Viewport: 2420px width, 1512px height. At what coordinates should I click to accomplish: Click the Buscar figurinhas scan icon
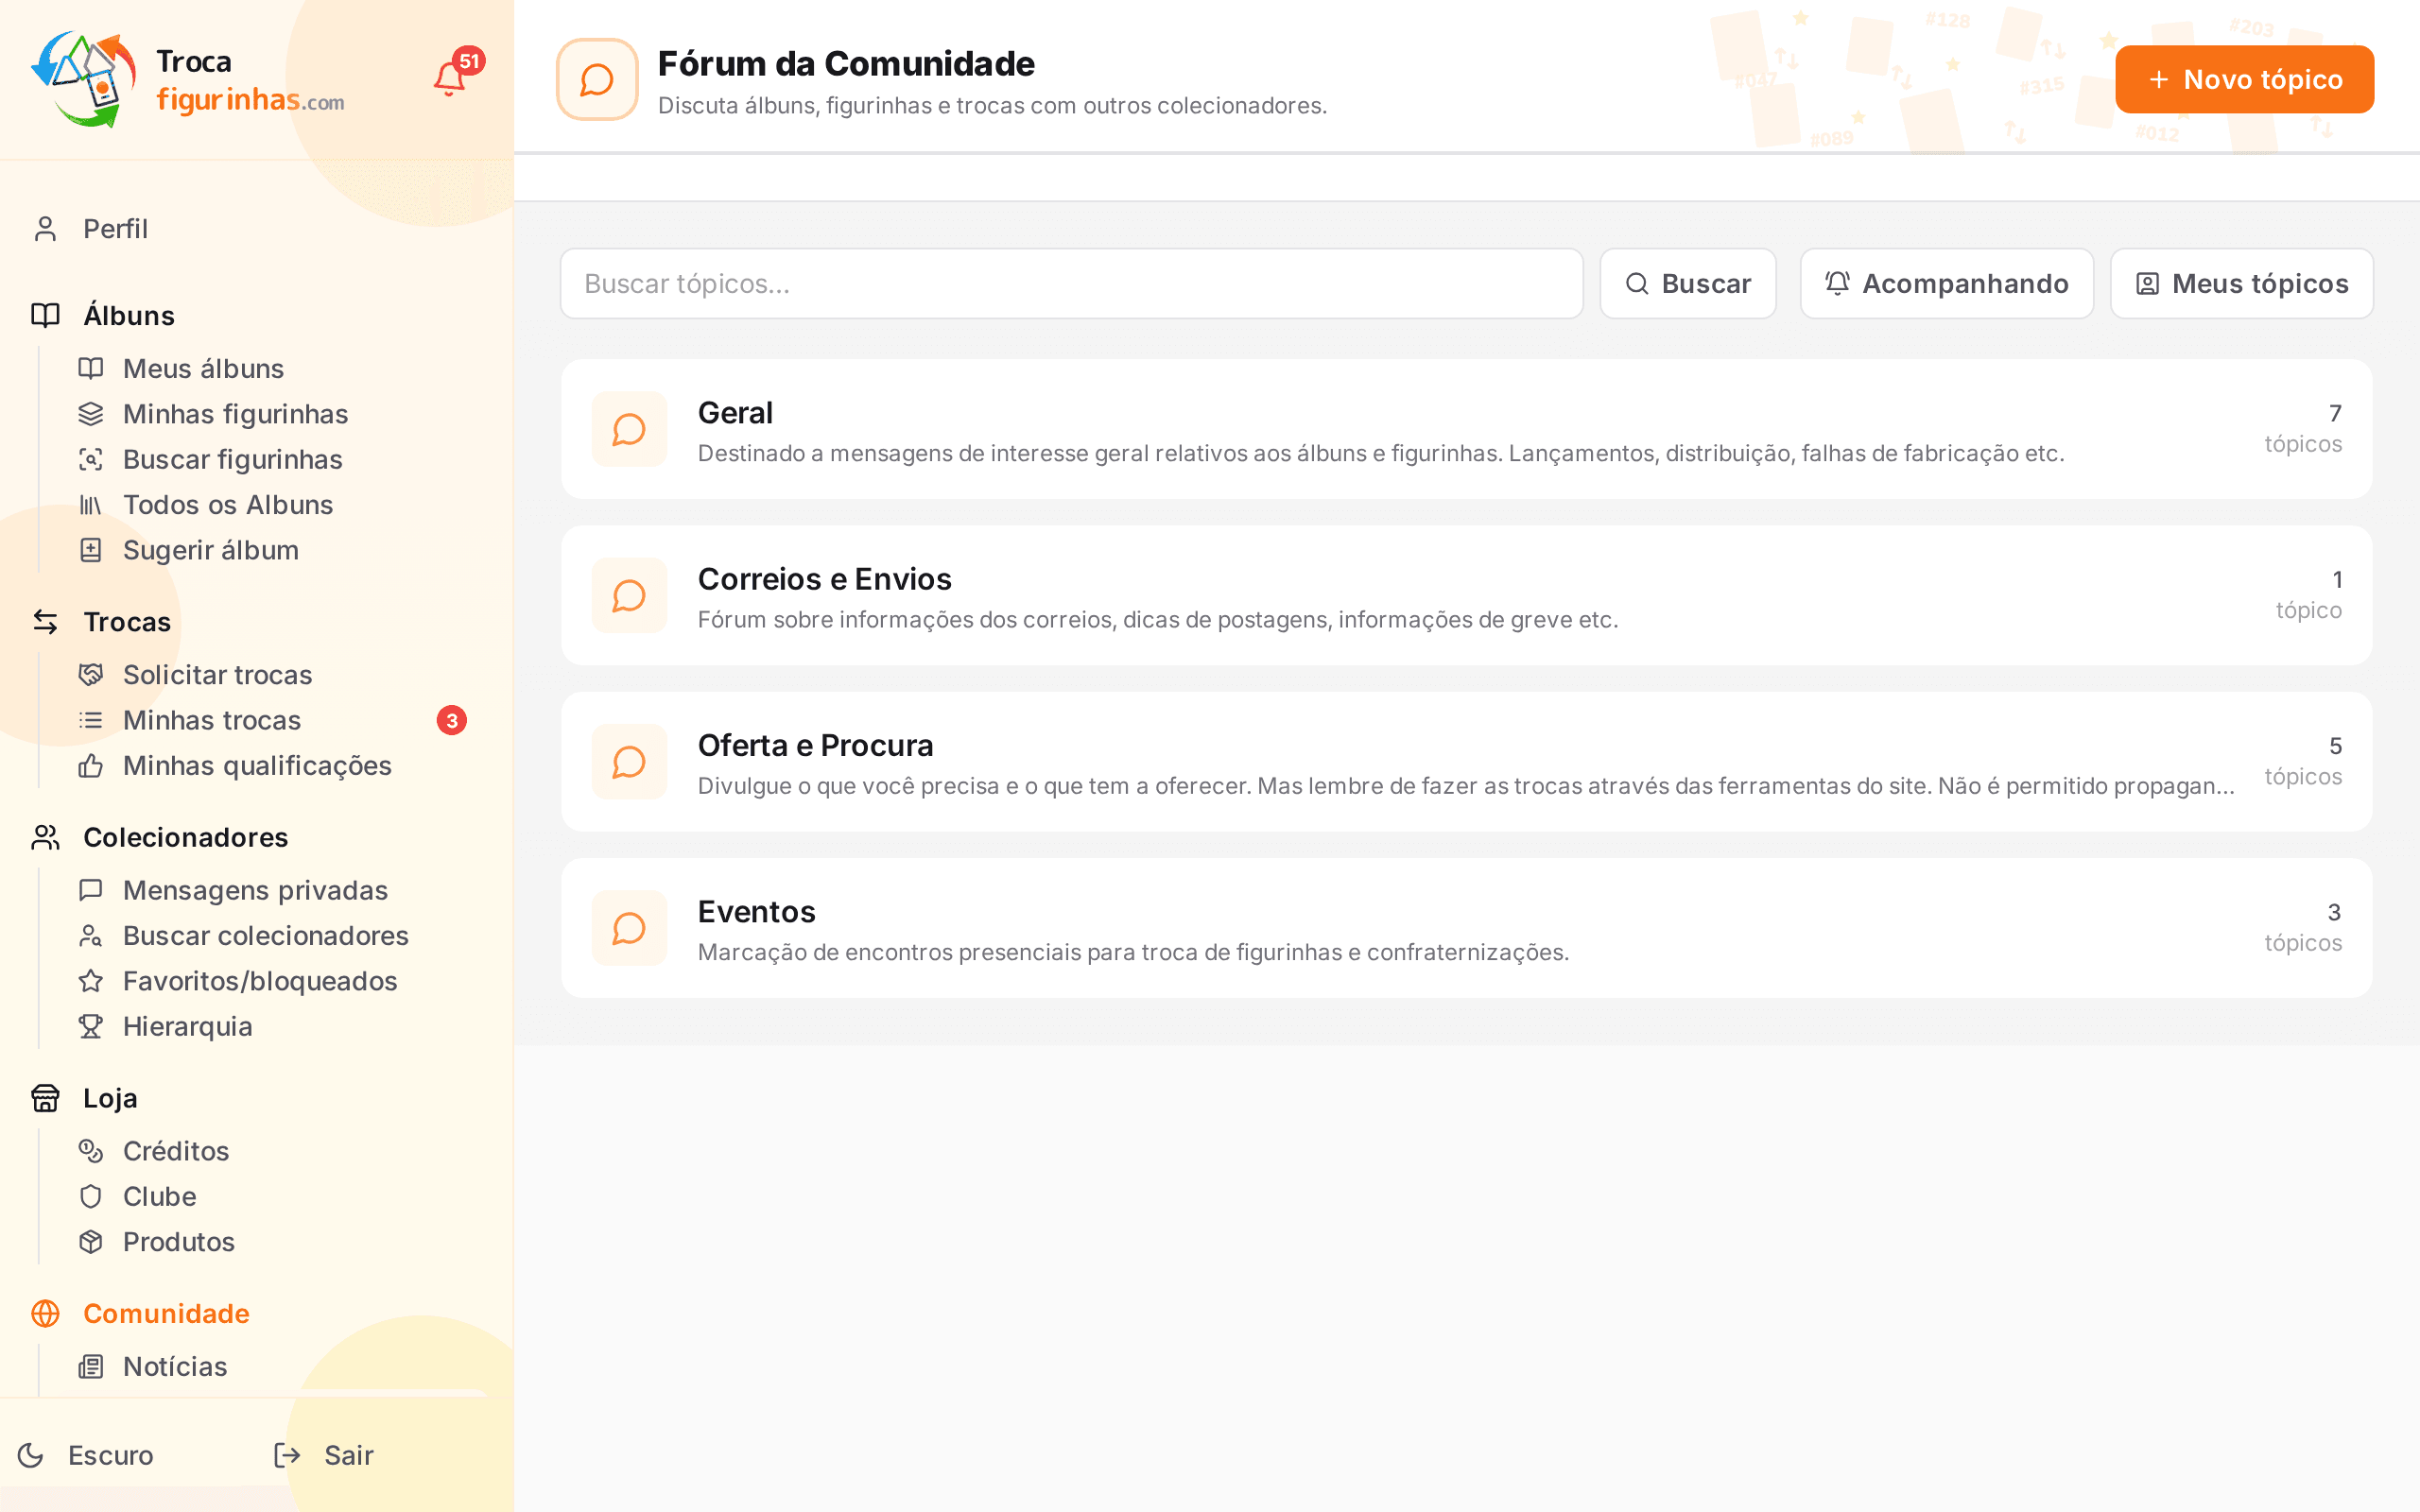tap(91, 459)
